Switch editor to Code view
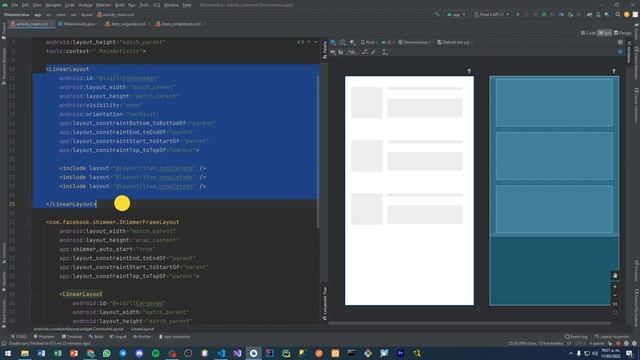The height and width of the screenshot is (360, 640). [x=588, y=33]
